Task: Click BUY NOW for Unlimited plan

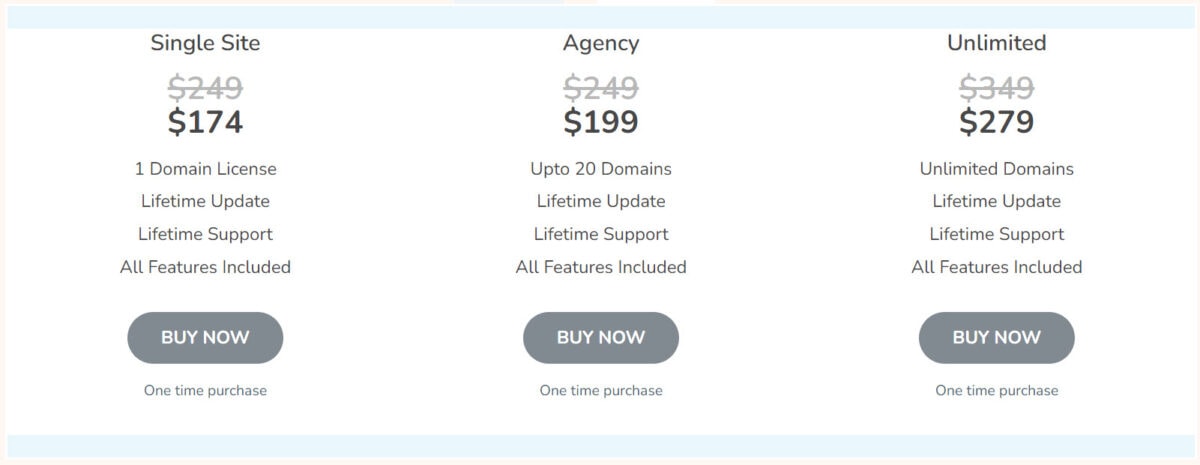Action: click(x=997, y=338)
